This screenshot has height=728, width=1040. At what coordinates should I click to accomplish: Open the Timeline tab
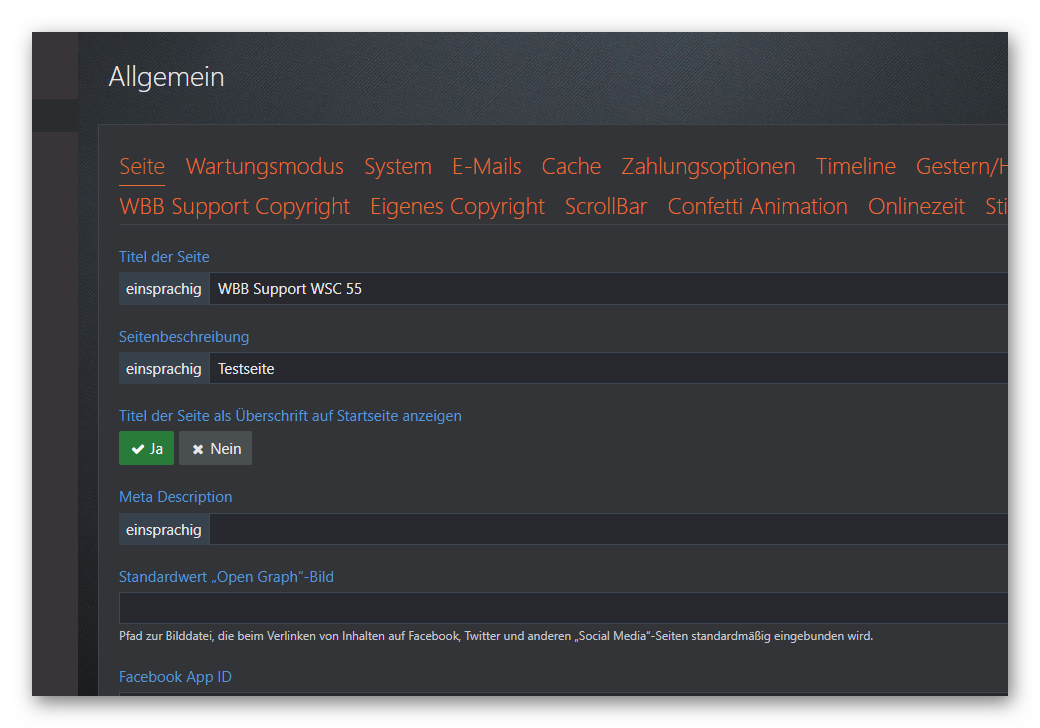point(855,167)
